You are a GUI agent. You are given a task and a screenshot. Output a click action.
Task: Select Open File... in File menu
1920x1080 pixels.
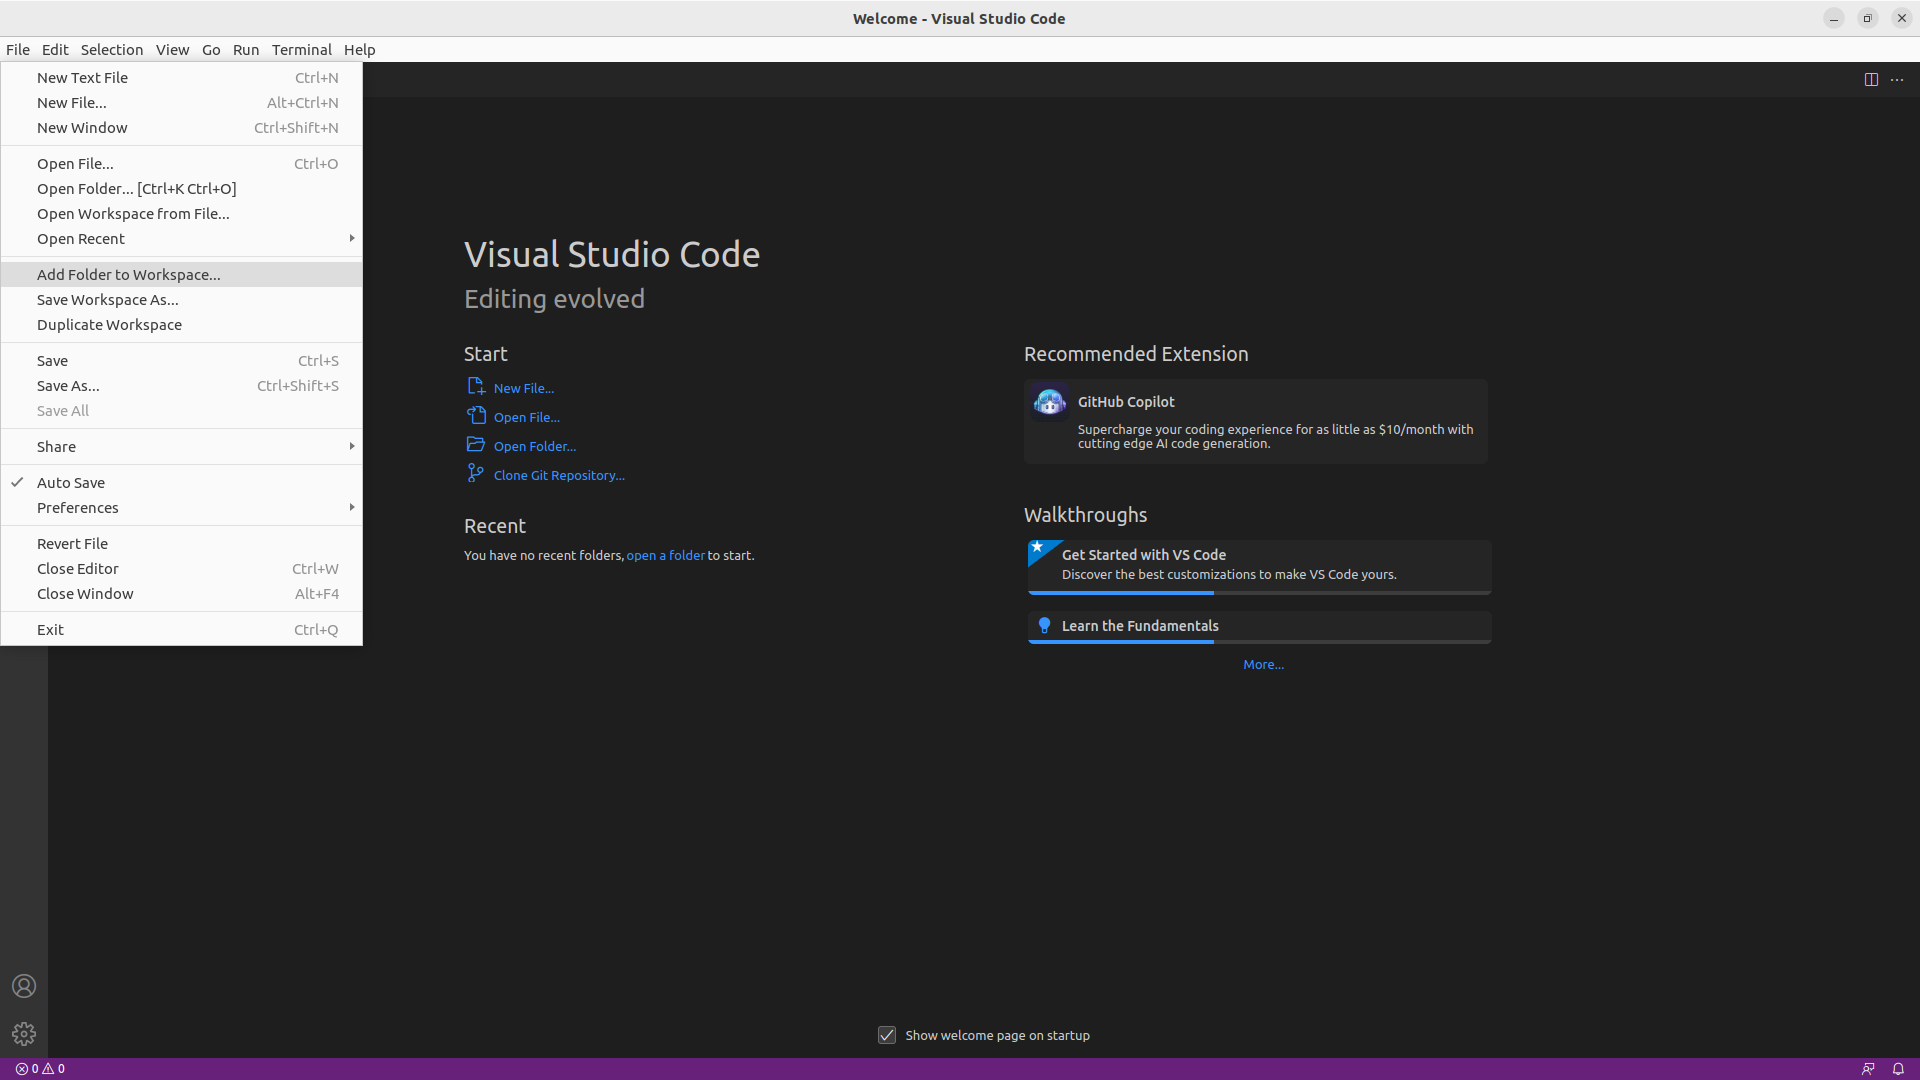181,164
